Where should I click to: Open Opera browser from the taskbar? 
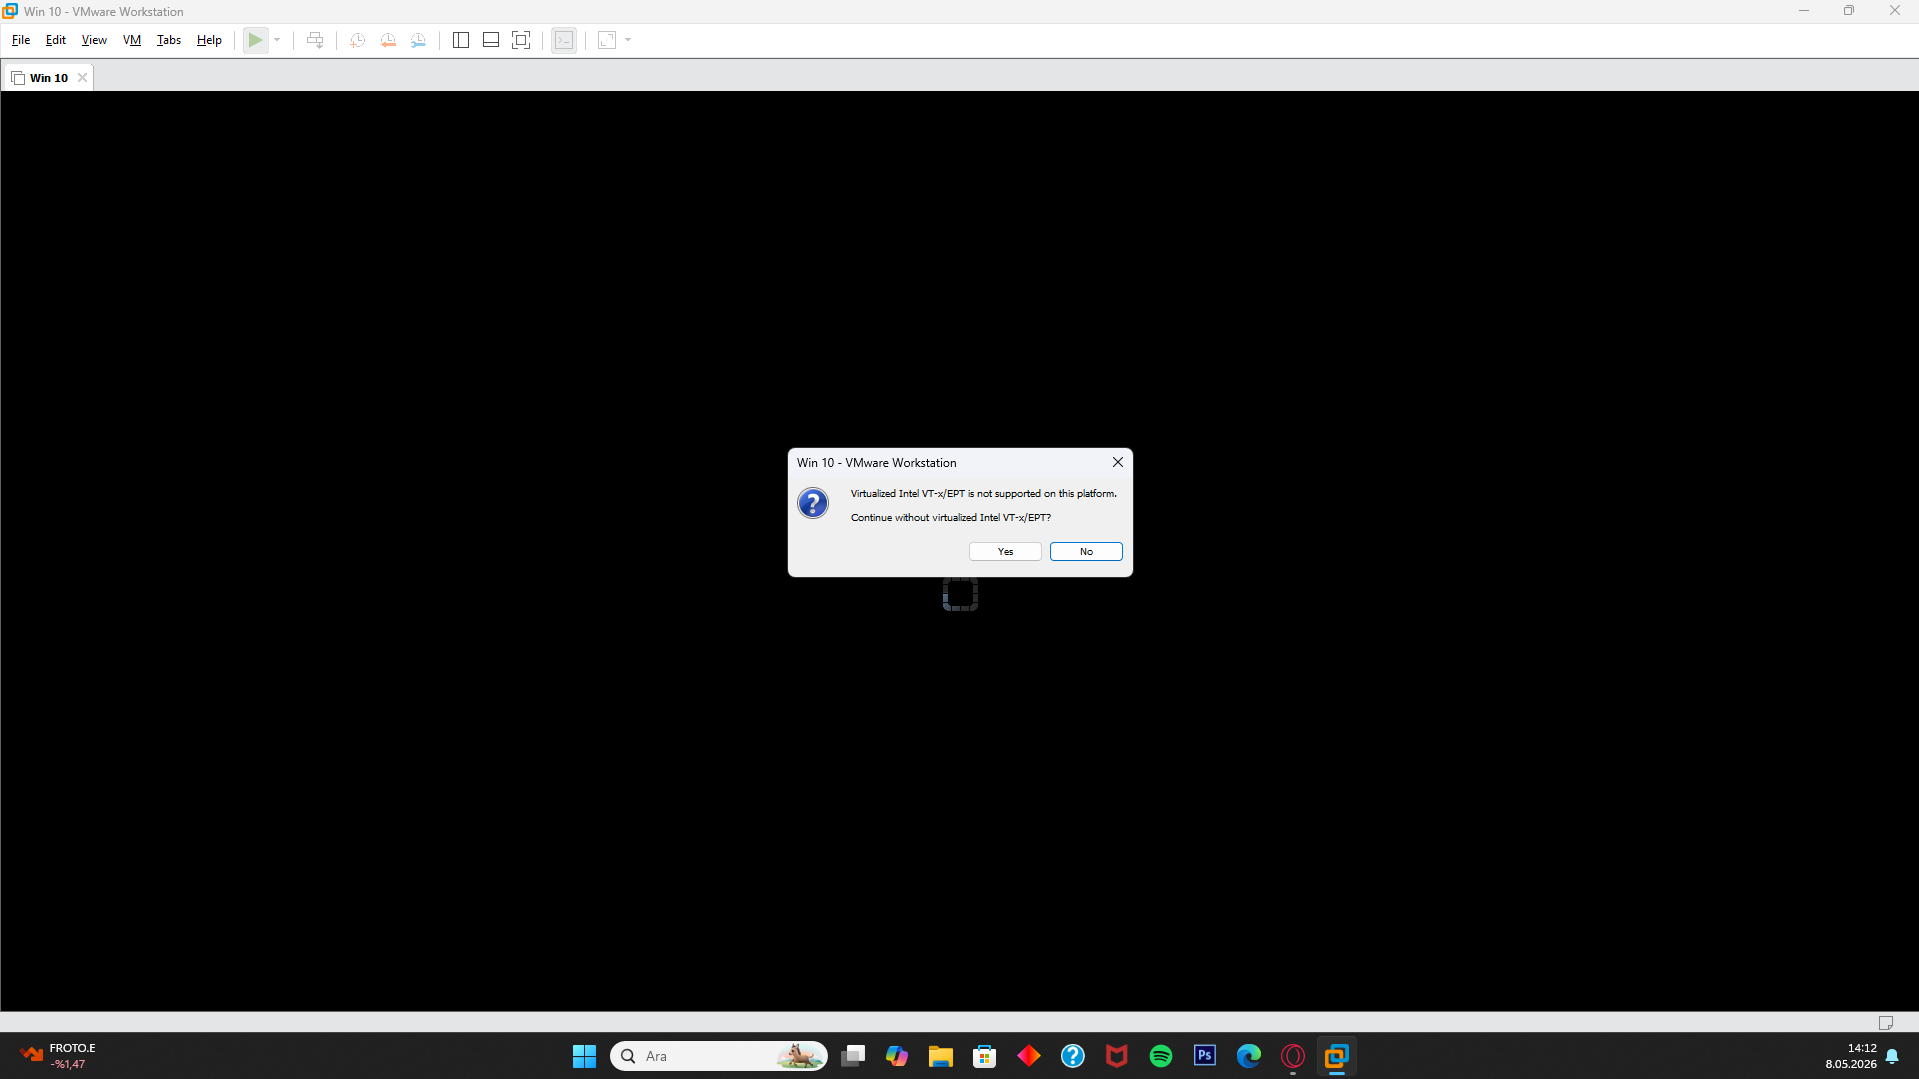click(x=1293, y=1056)
